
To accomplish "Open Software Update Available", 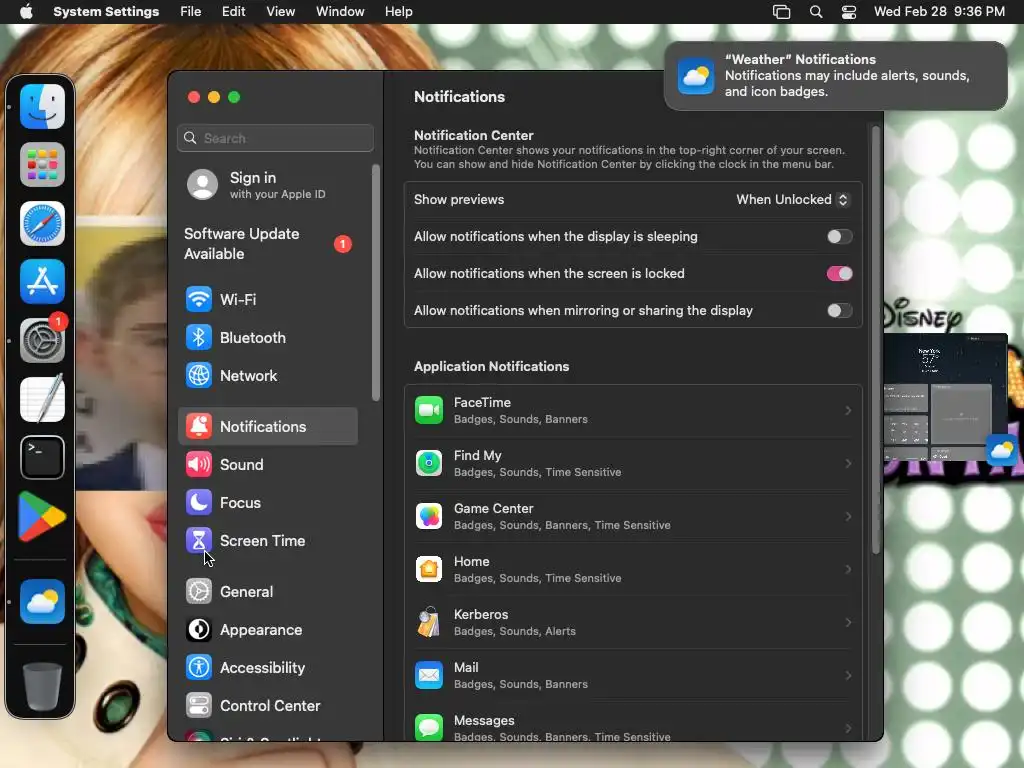I will [268, 244].
